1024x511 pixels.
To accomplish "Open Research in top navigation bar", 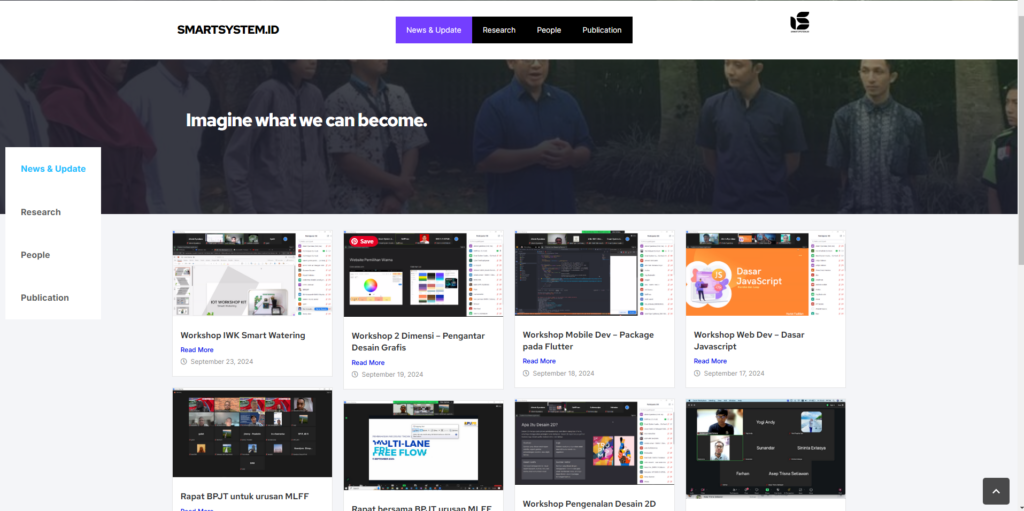I will tap(499, 30).
